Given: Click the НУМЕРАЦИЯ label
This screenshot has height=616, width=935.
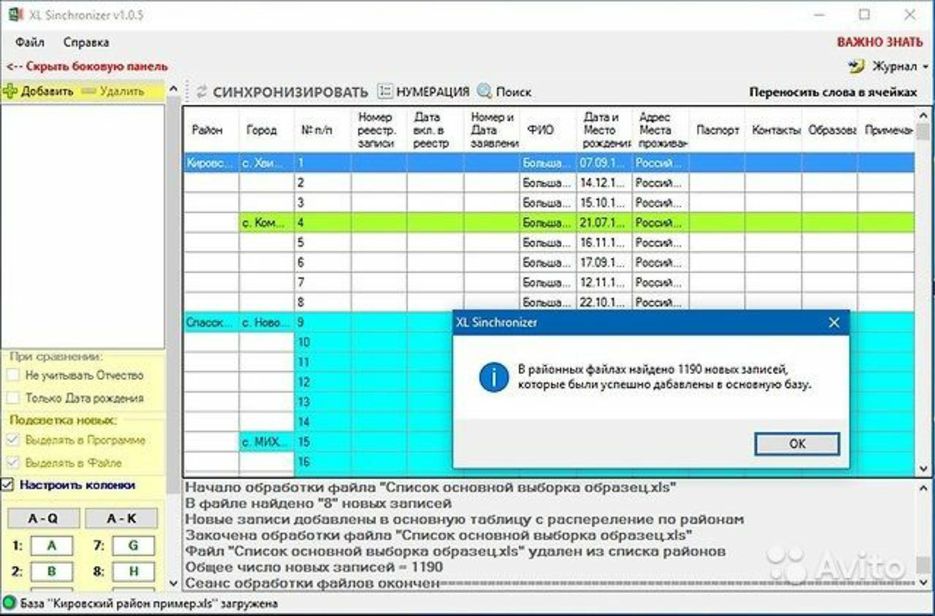Looking at the screenshot, I should tap(433, 92).
